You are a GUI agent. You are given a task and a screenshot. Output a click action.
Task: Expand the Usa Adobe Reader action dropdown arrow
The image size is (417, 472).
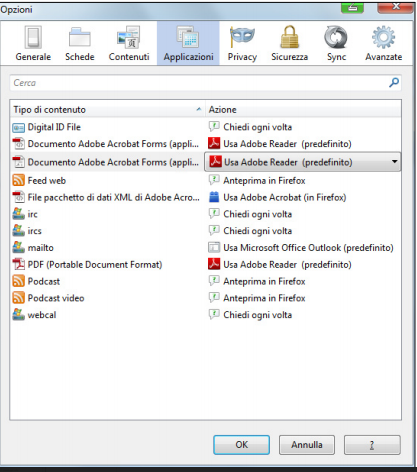[x=395, y=162]
